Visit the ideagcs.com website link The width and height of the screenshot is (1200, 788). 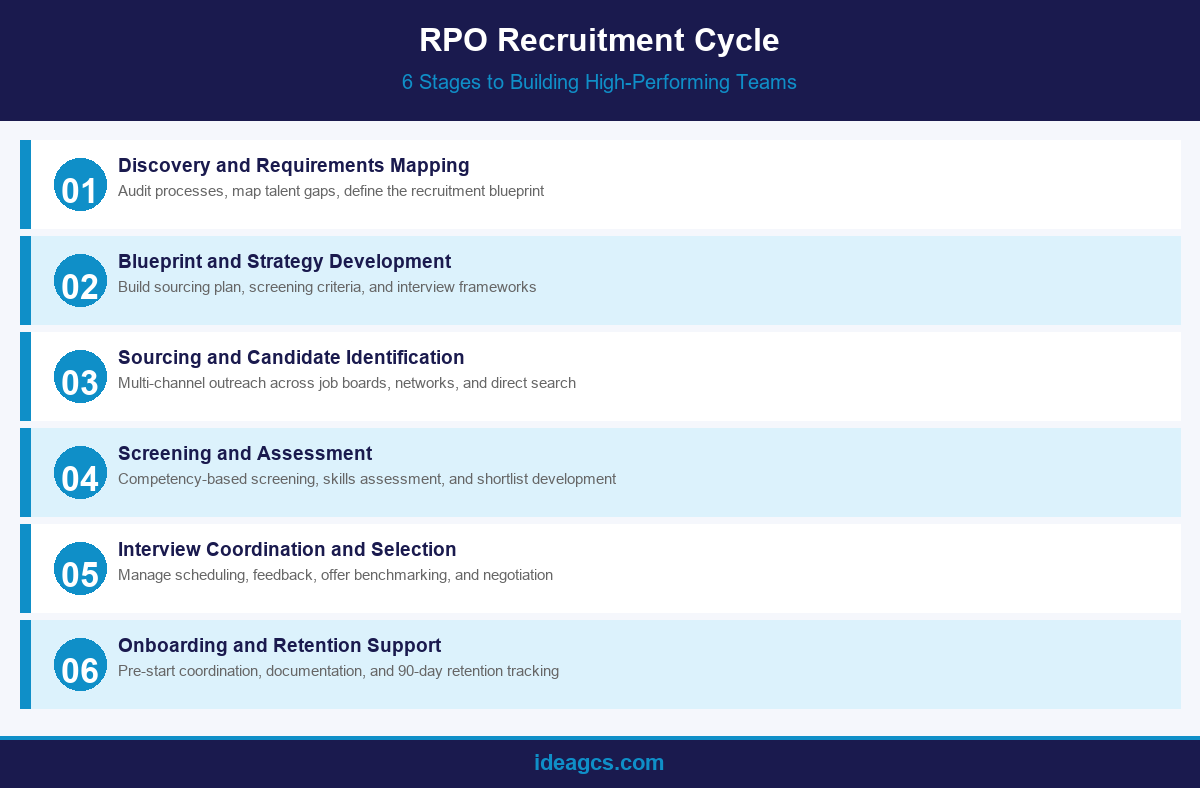599,762
